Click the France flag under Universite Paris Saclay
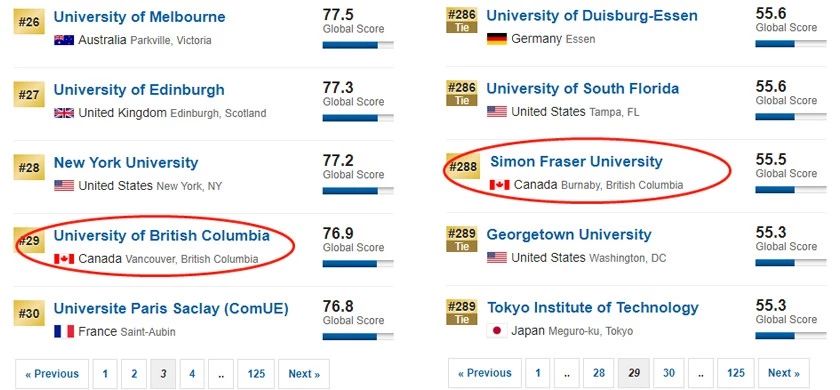 pos(64,332)
